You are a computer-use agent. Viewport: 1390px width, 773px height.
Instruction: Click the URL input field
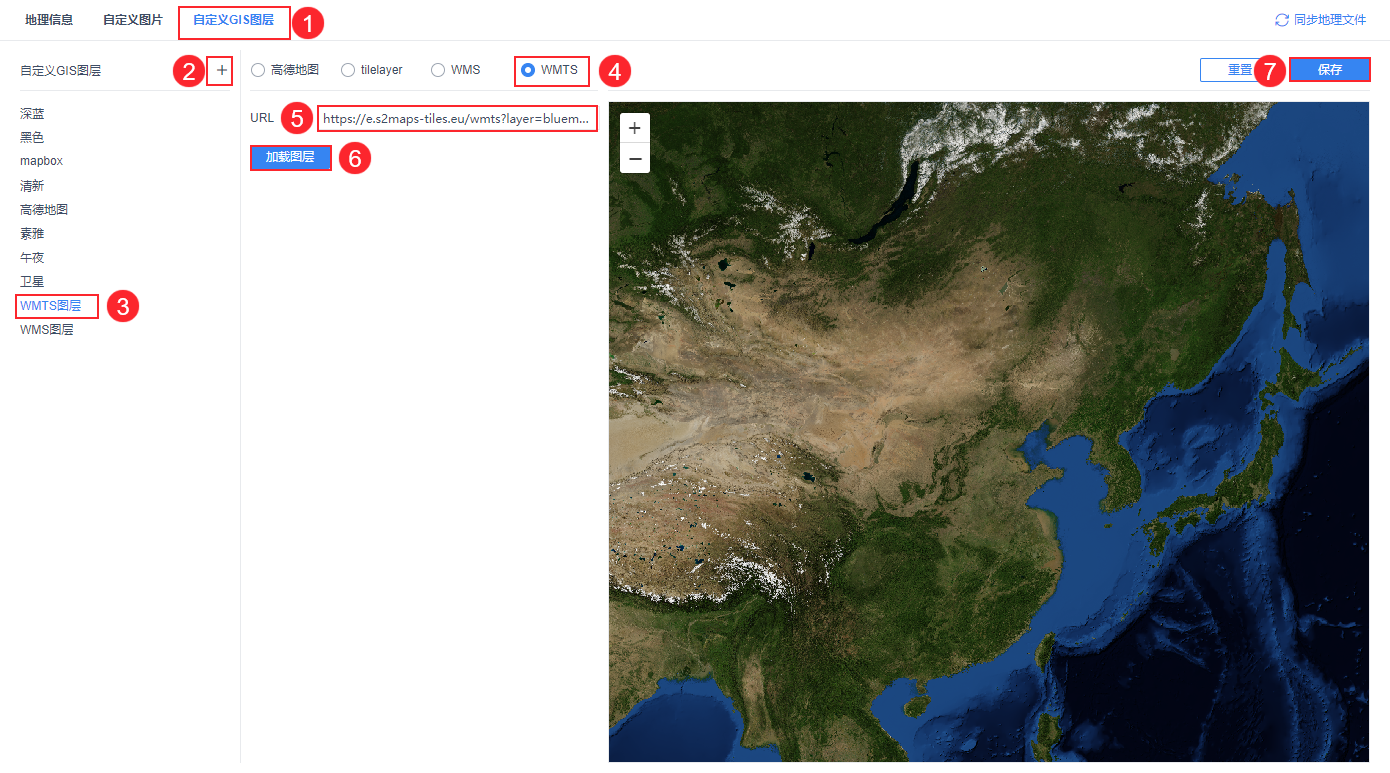tap(458, 118)
